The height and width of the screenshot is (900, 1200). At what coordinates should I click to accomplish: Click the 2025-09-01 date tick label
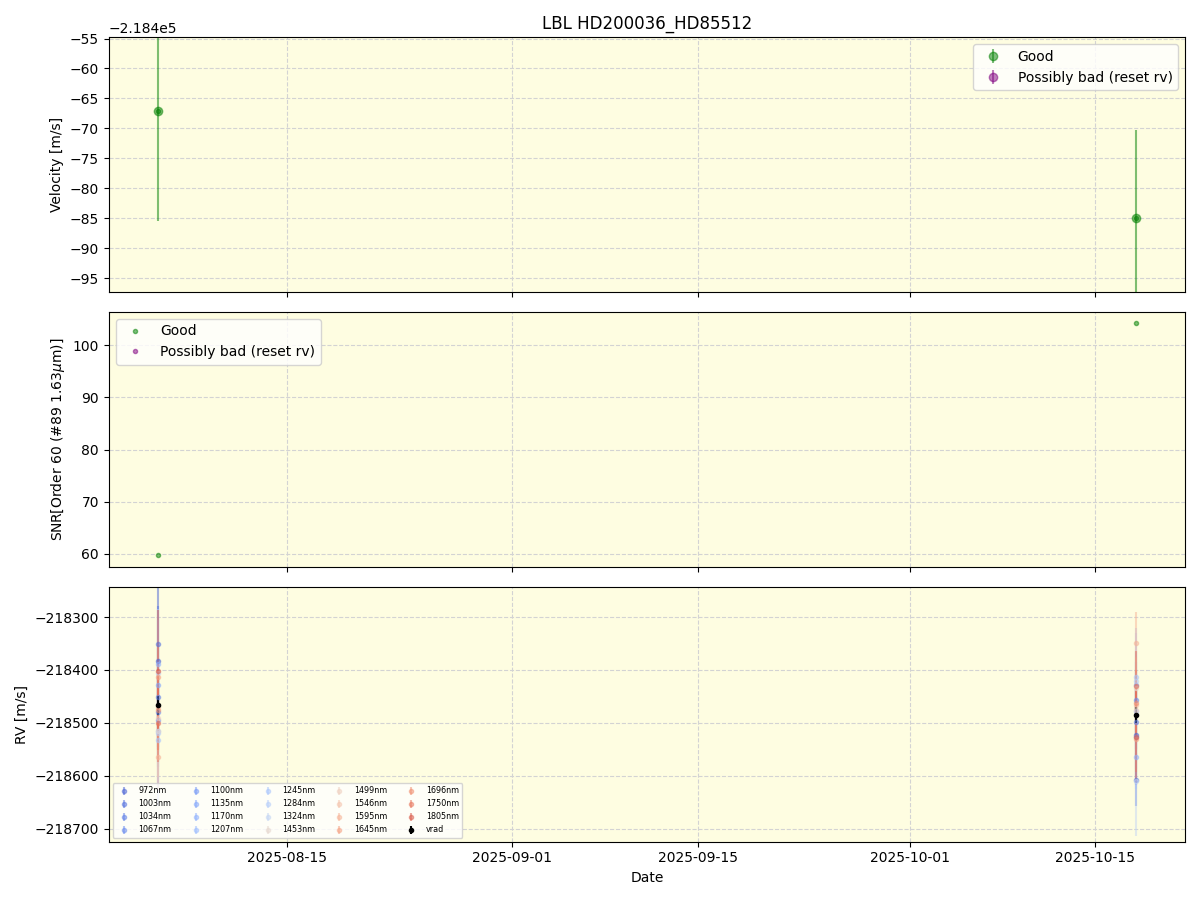point(512,857)
